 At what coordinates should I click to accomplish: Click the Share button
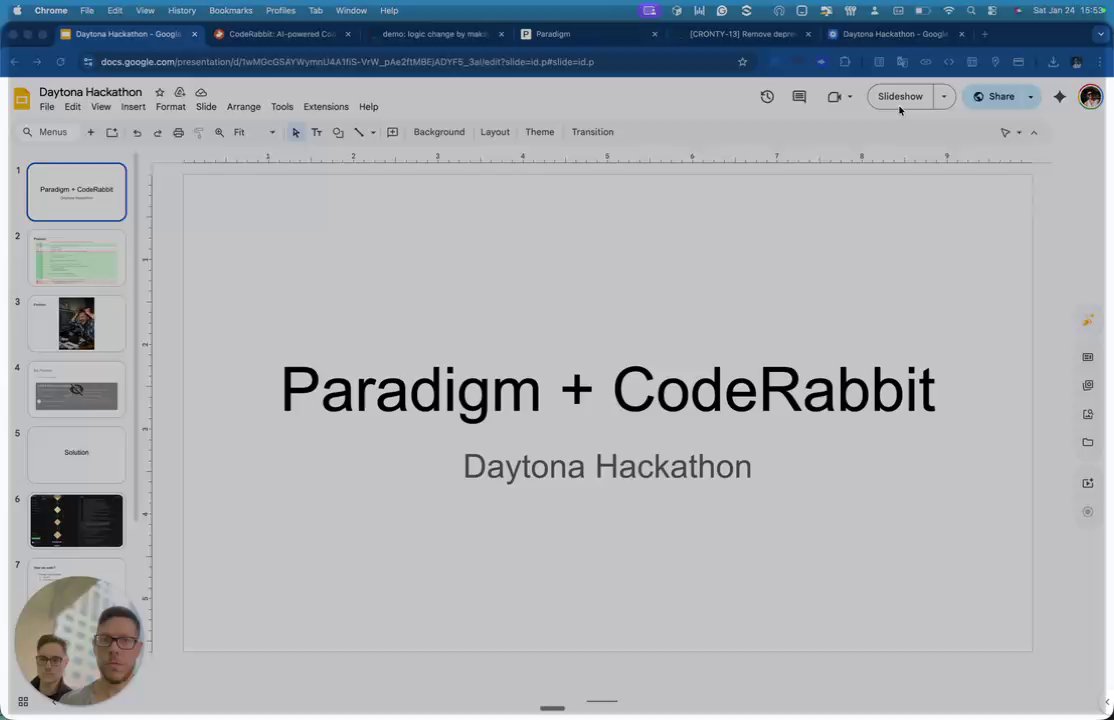994,97
